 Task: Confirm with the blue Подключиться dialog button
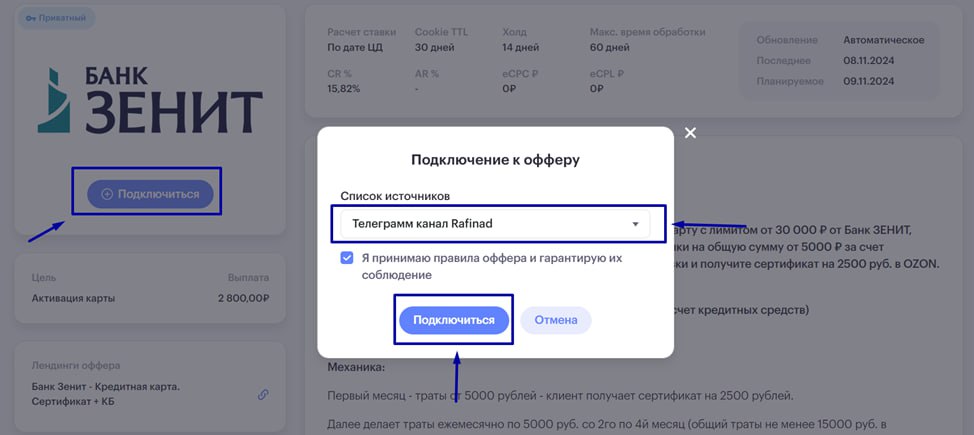coord(454,320)
